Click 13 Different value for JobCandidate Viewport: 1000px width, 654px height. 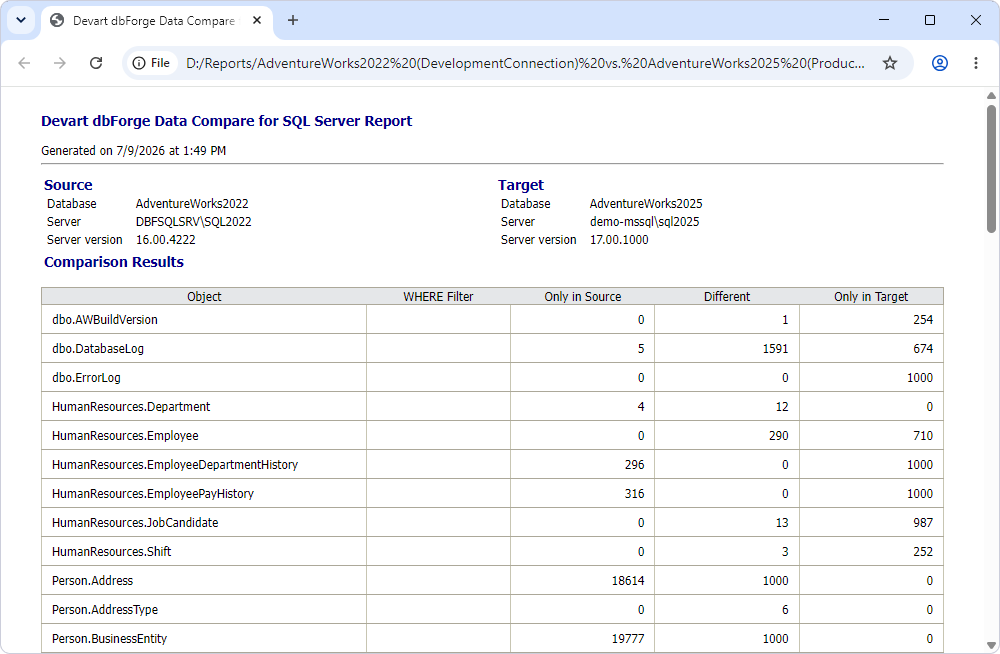pos(782,523)
